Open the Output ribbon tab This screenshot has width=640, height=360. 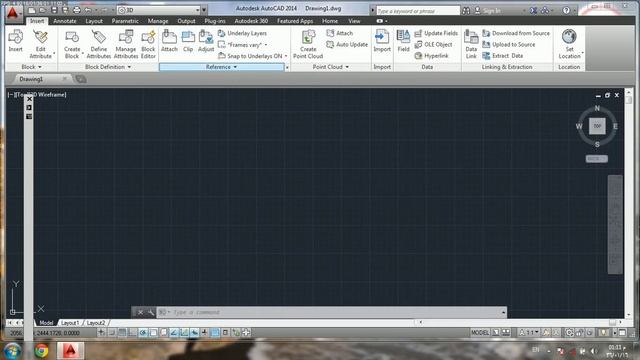coord(186,21)
